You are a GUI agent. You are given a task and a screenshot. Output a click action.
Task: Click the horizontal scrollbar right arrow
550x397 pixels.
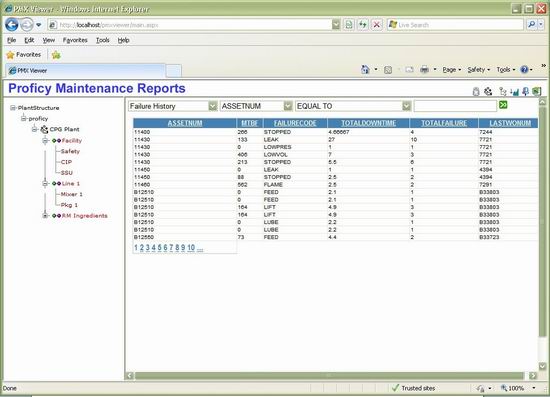533,376
